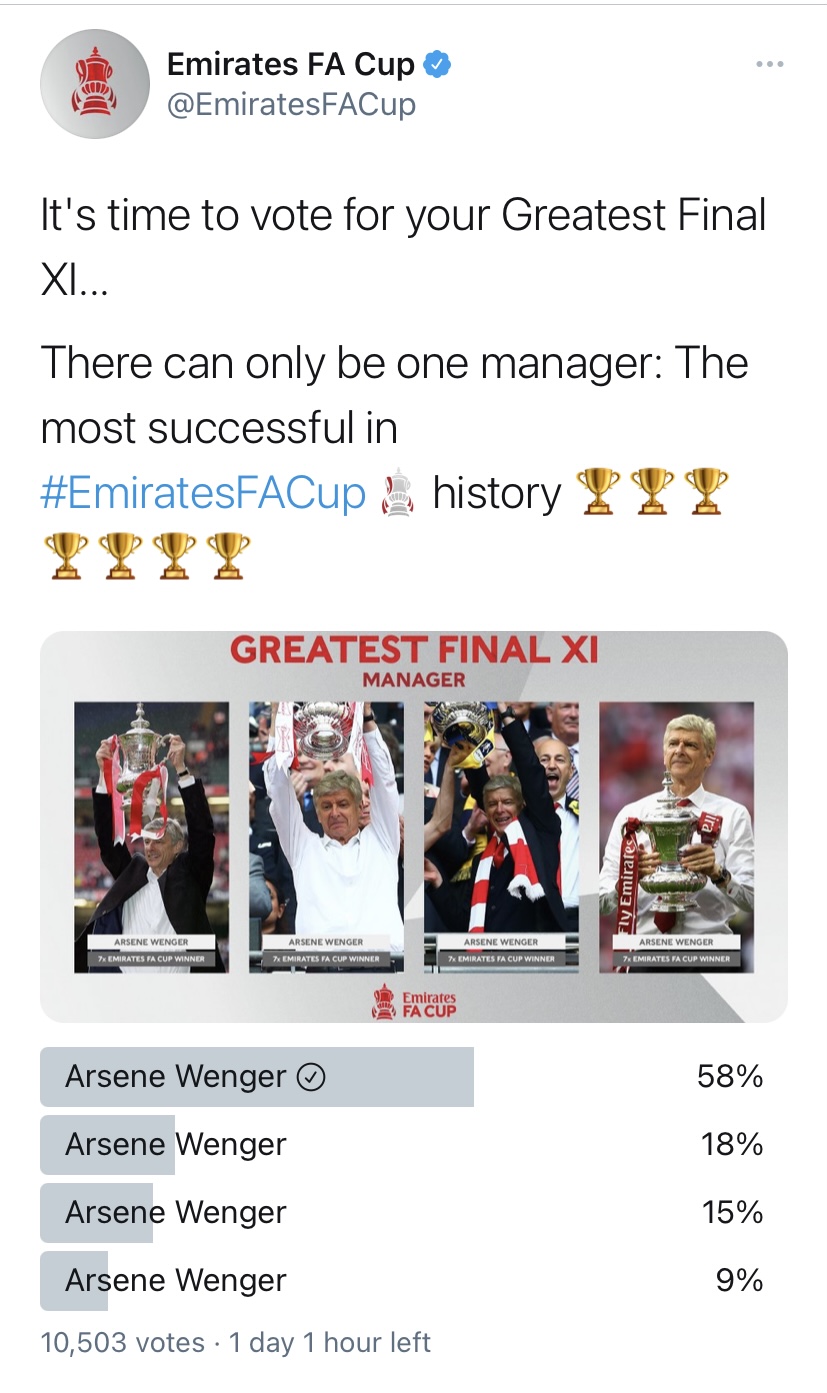The width and height of the screenshot is (827, 1393).
Task: Open the #EmiratesFACup hashtag link
Action: (203, 494)
